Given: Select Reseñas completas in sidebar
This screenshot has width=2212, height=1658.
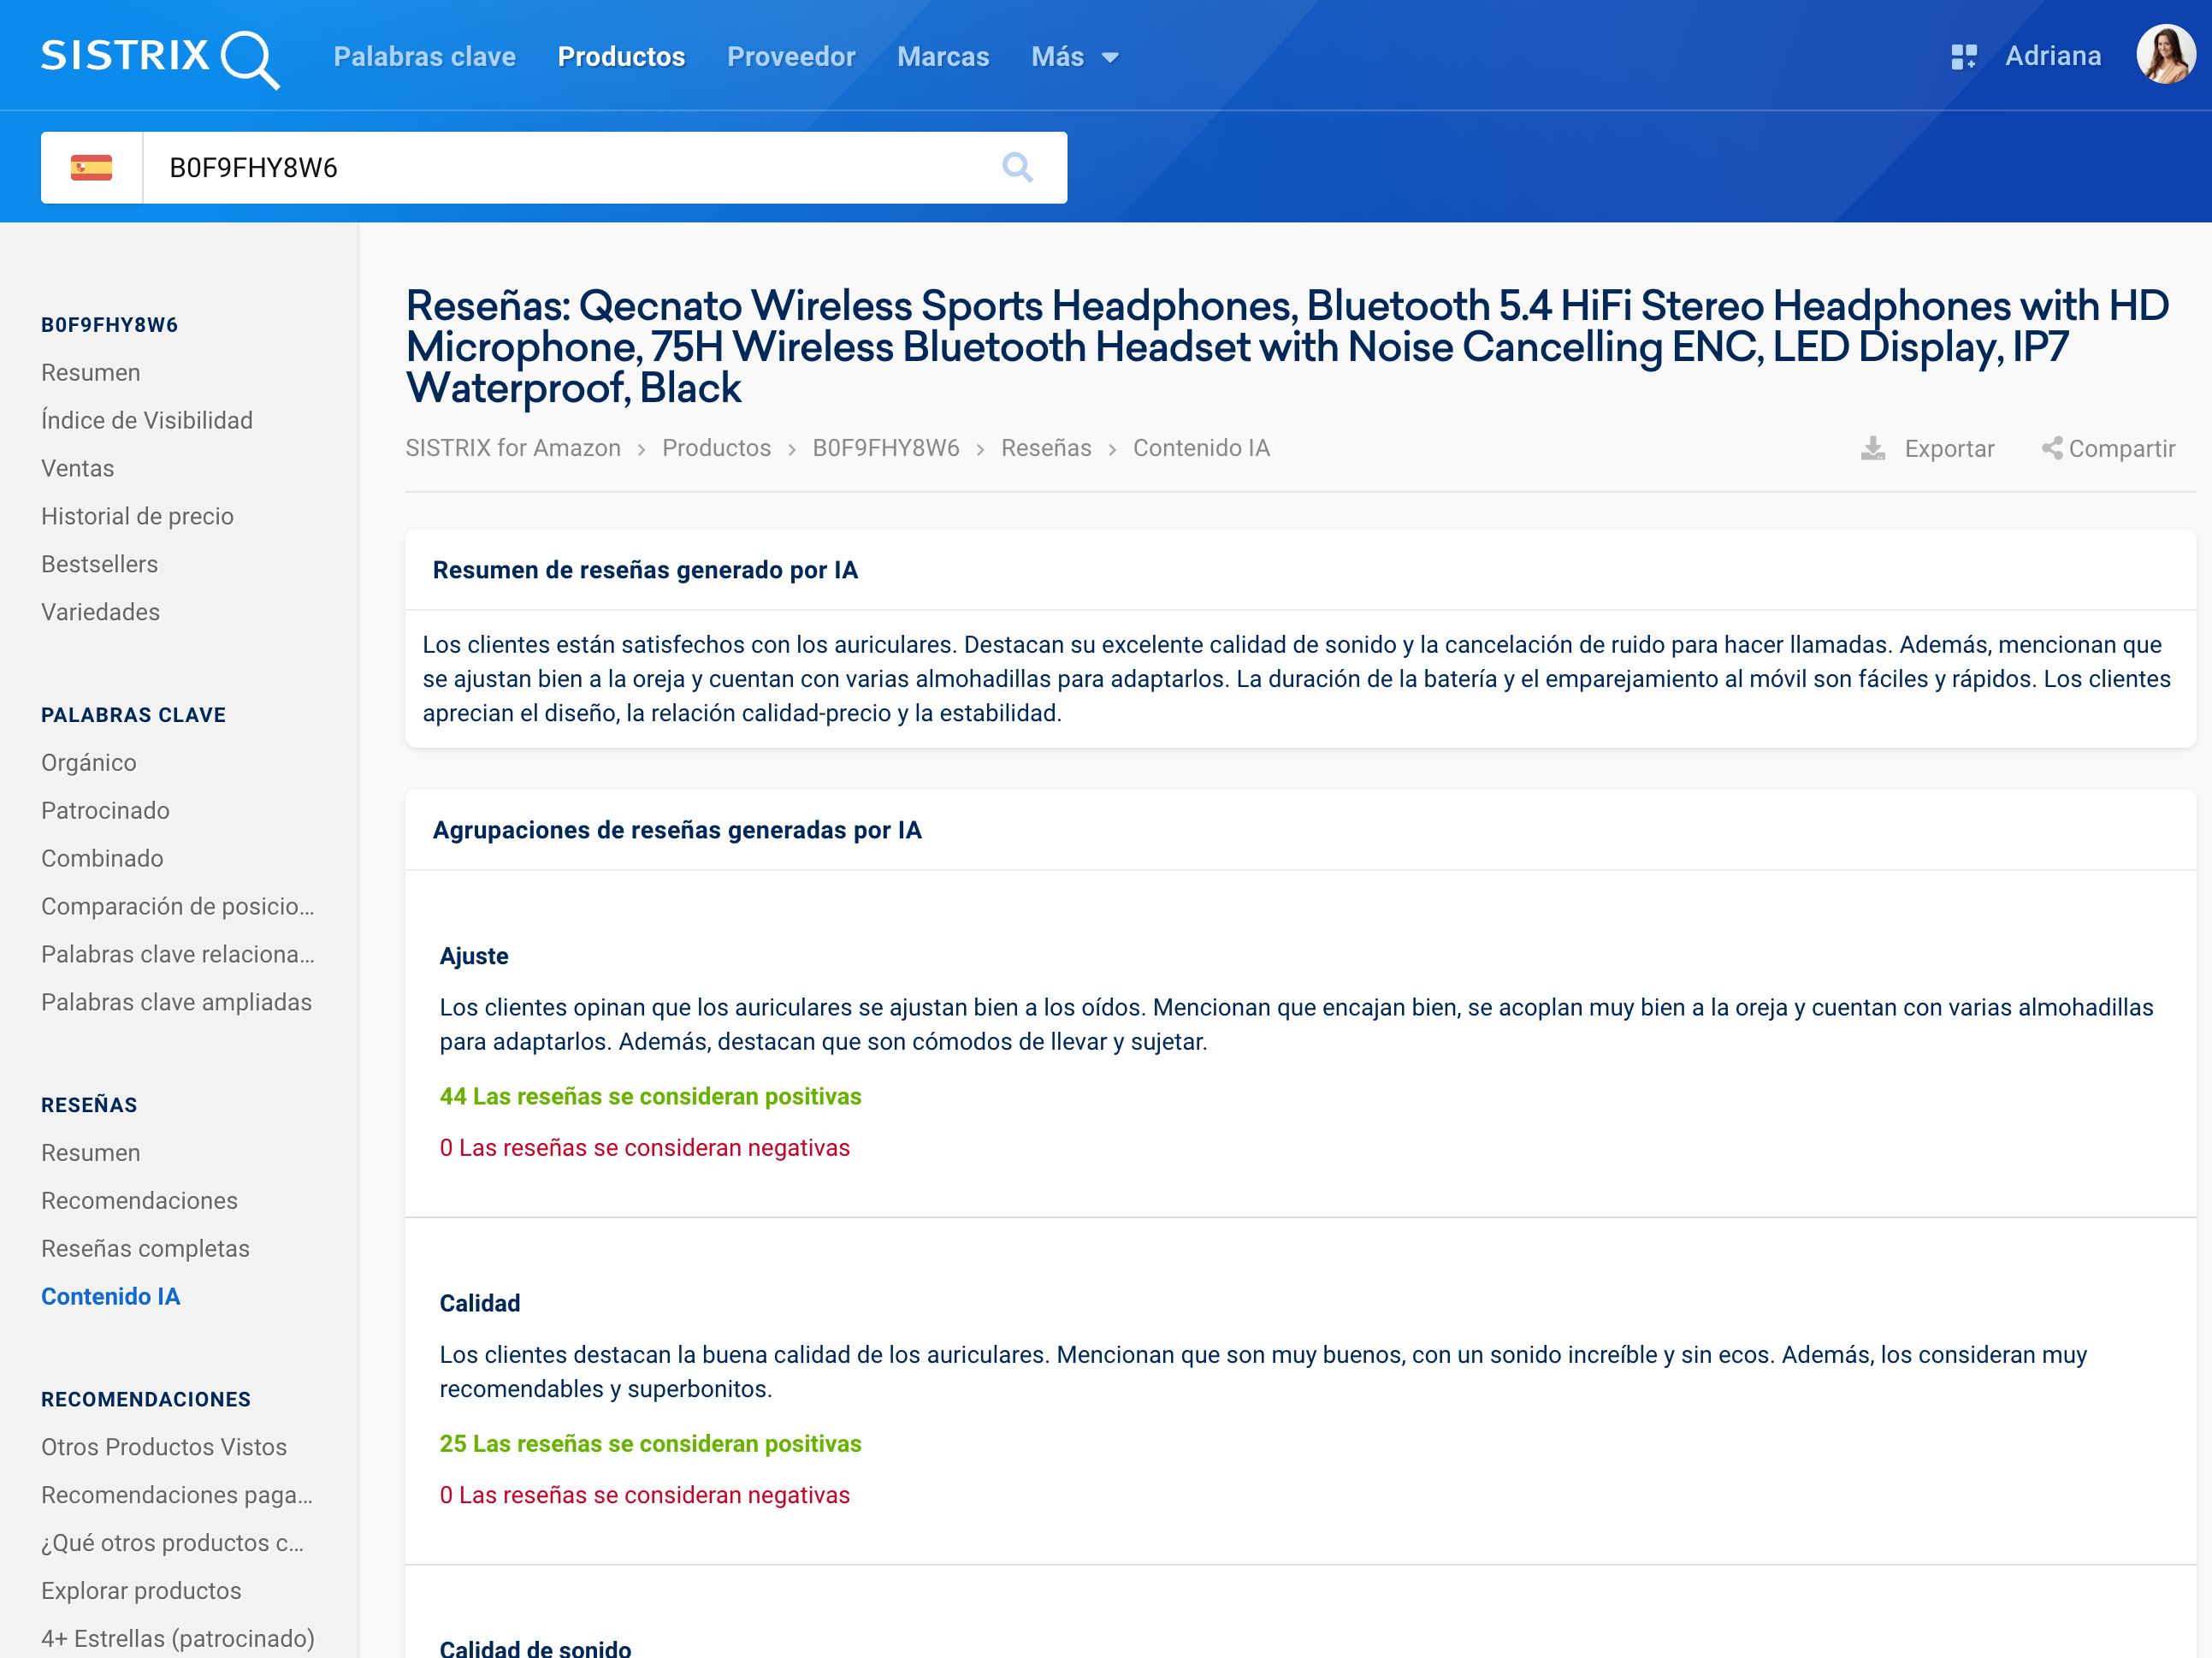Looking at the screenshot, I should 145,1248.
